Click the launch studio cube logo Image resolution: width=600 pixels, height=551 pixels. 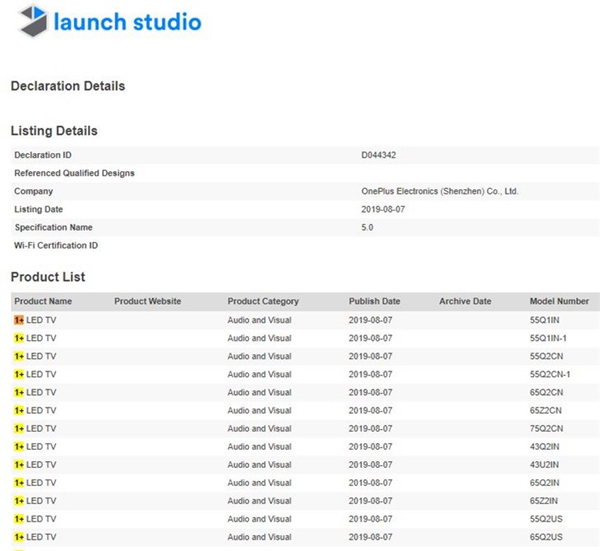pos(33,22)
